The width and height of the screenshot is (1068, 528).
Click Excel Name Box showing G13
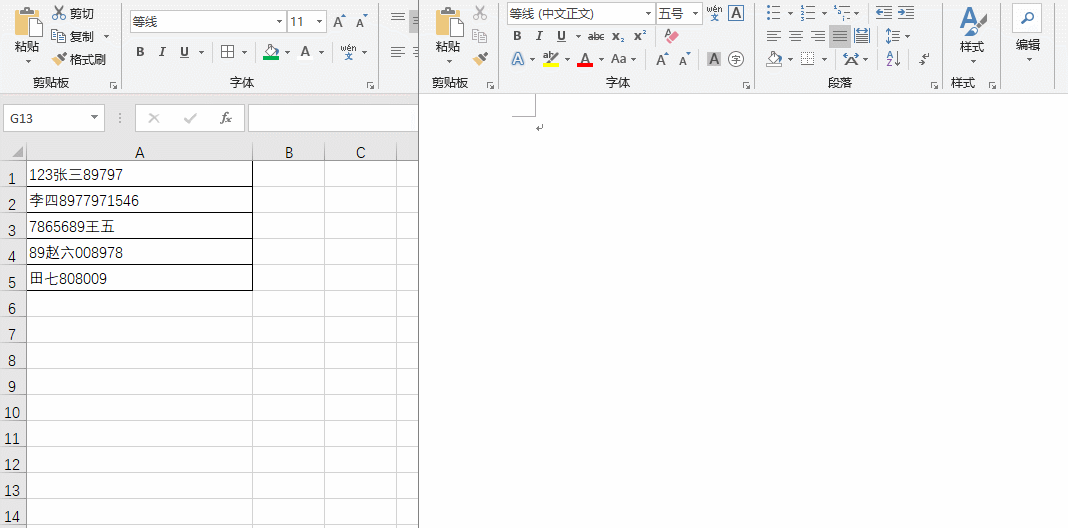[x=54, y=119]
